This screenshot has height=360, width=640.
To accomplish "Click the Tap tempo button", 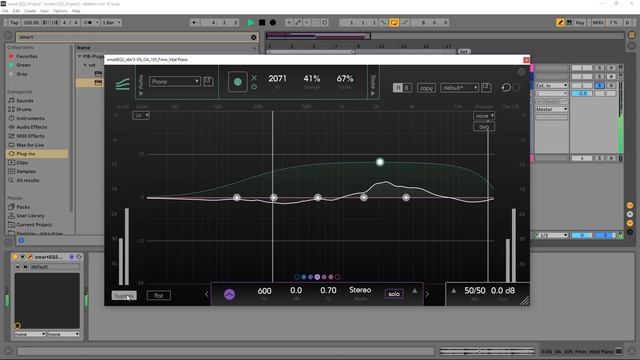I will 14,22.
